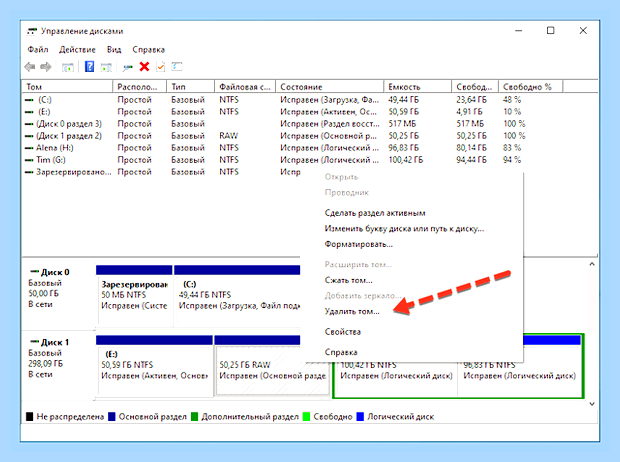
Task: Open the Действие menu
Action: [78, 50]
